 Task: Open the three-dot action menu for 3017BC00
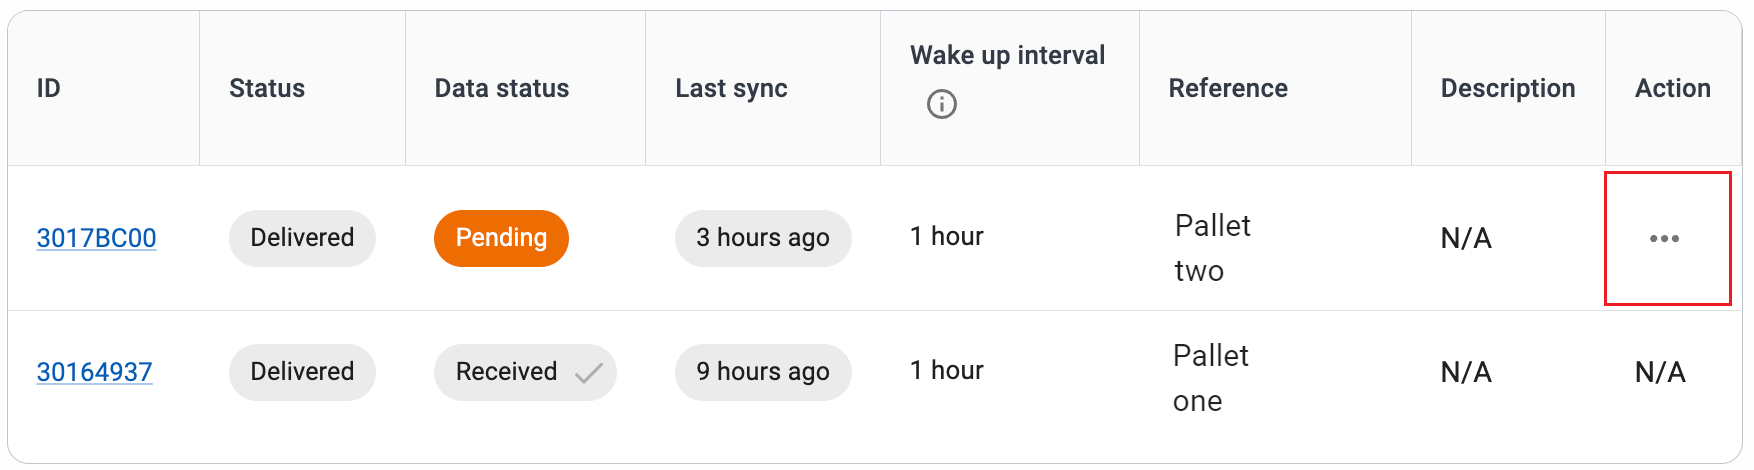[x=1664, y=238]
